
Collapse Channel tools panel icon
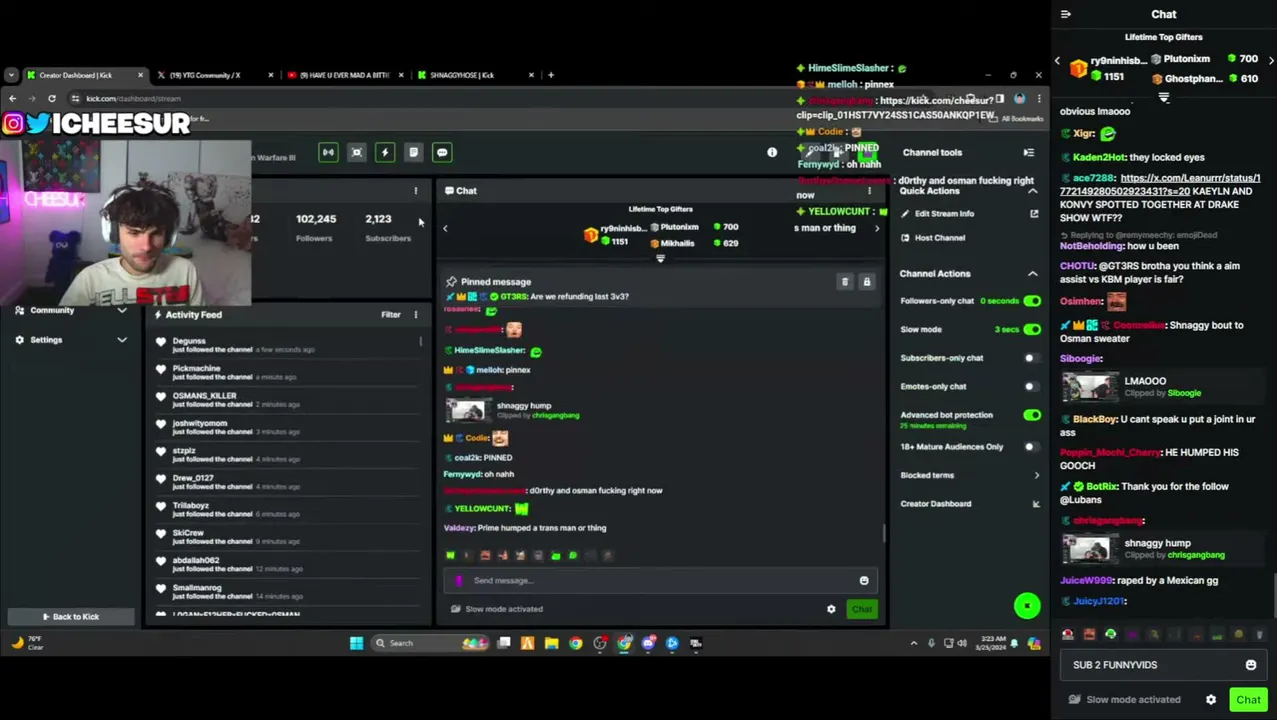click(x=1028, y=152)
